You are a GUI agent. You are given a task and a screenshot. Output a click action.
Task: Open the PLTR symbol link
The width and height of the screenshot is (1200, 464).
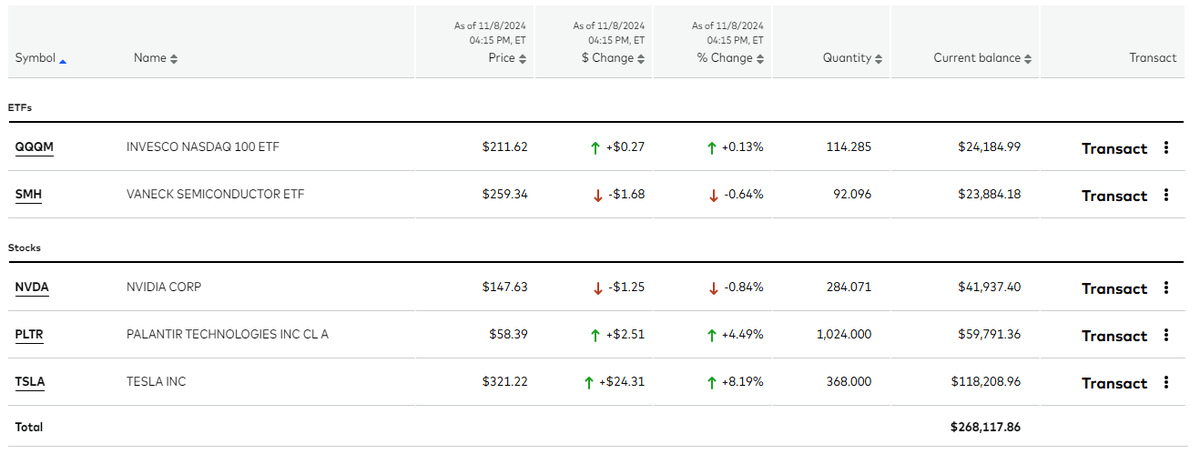coord(29,335)
